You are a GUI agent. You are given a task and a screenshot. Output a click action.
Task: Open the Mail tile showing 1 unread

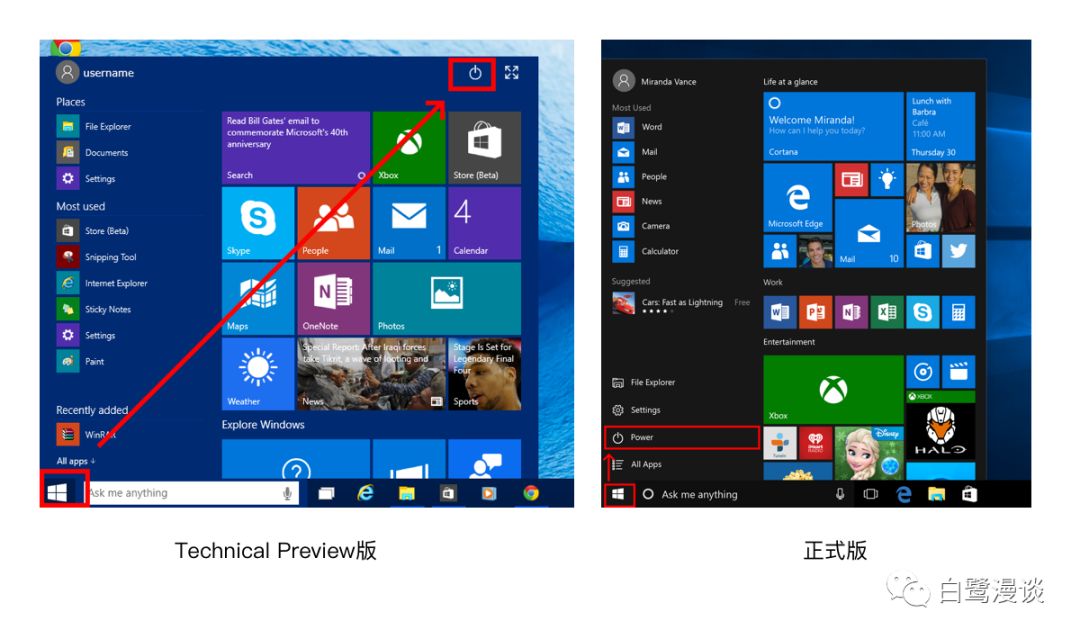point(409,223)
